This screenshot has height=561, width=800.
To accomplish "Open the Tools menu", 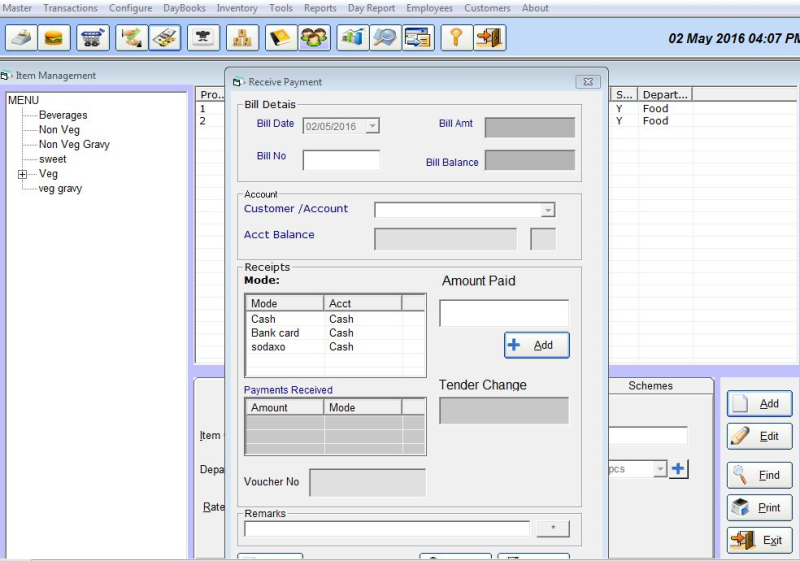I will click(x=281, y=8).
